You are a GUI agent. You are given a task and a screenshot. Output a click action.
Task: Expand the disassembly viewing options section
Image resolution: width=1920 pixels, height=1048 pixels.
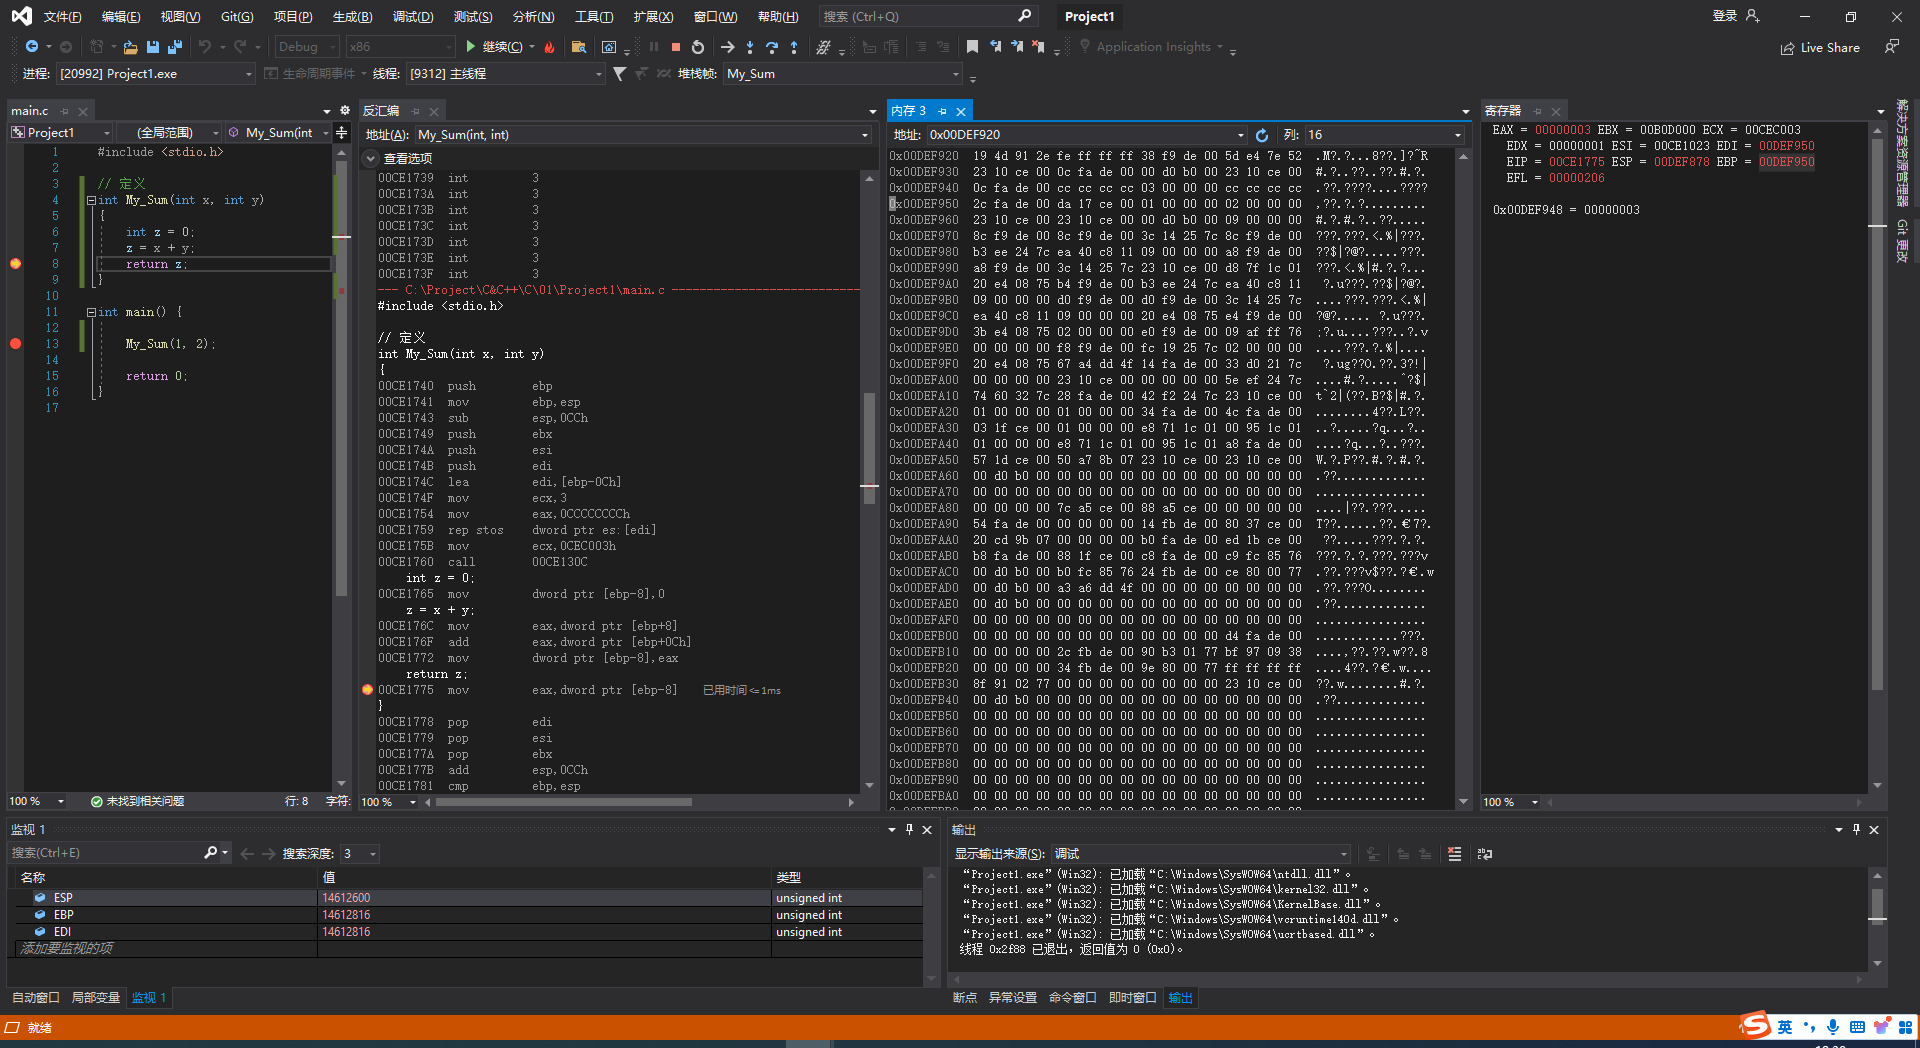tap(371, 159)
